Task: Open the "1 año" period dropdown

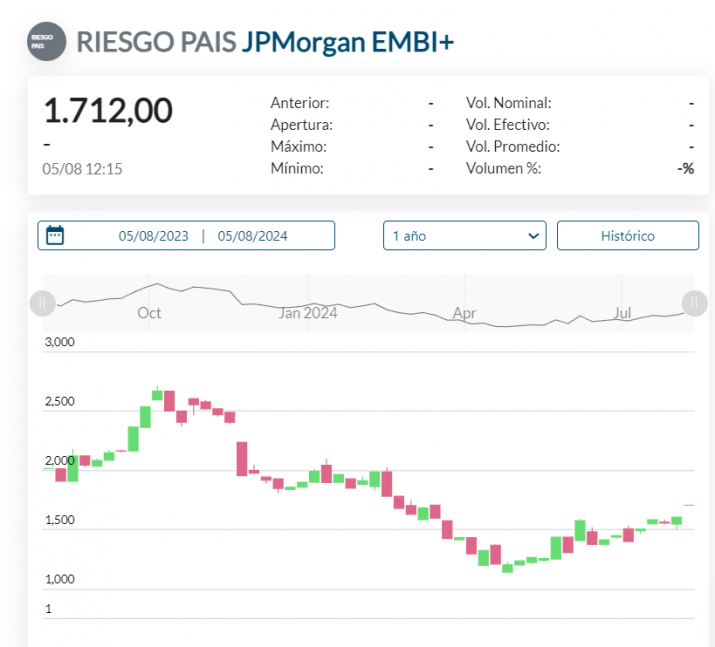Action: (x=464, y=236)
